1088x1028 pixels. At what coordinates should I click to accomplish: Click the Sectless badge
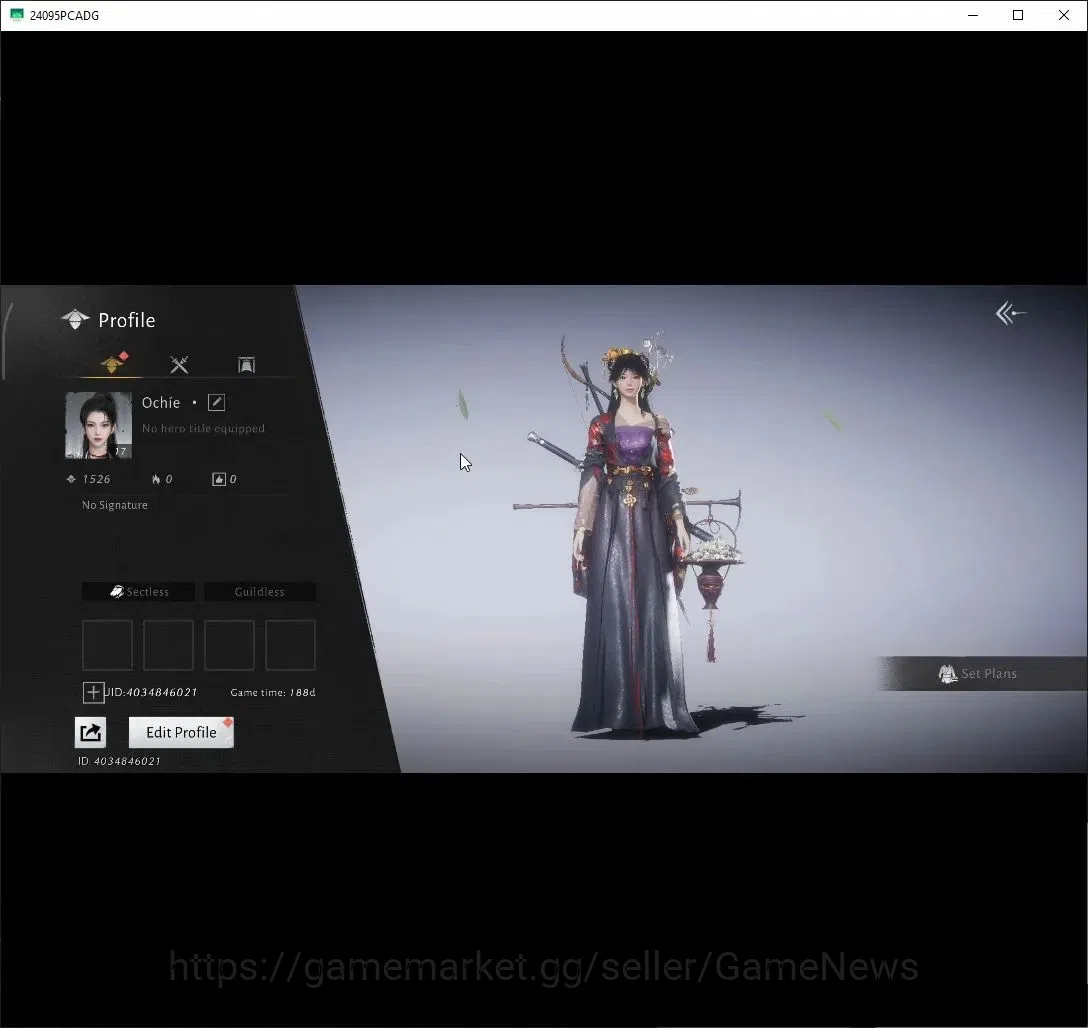(x=138, y=592)
